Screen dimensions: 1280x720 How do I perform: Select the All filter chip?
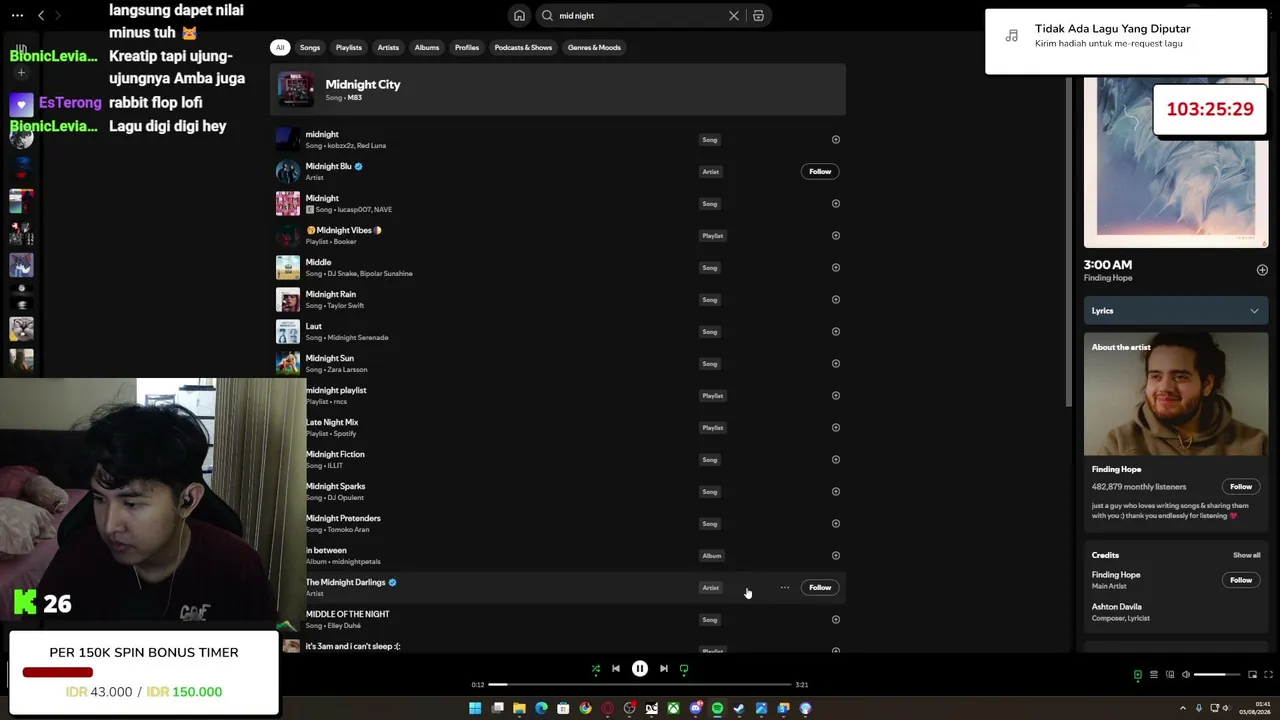tap(280, 47)
